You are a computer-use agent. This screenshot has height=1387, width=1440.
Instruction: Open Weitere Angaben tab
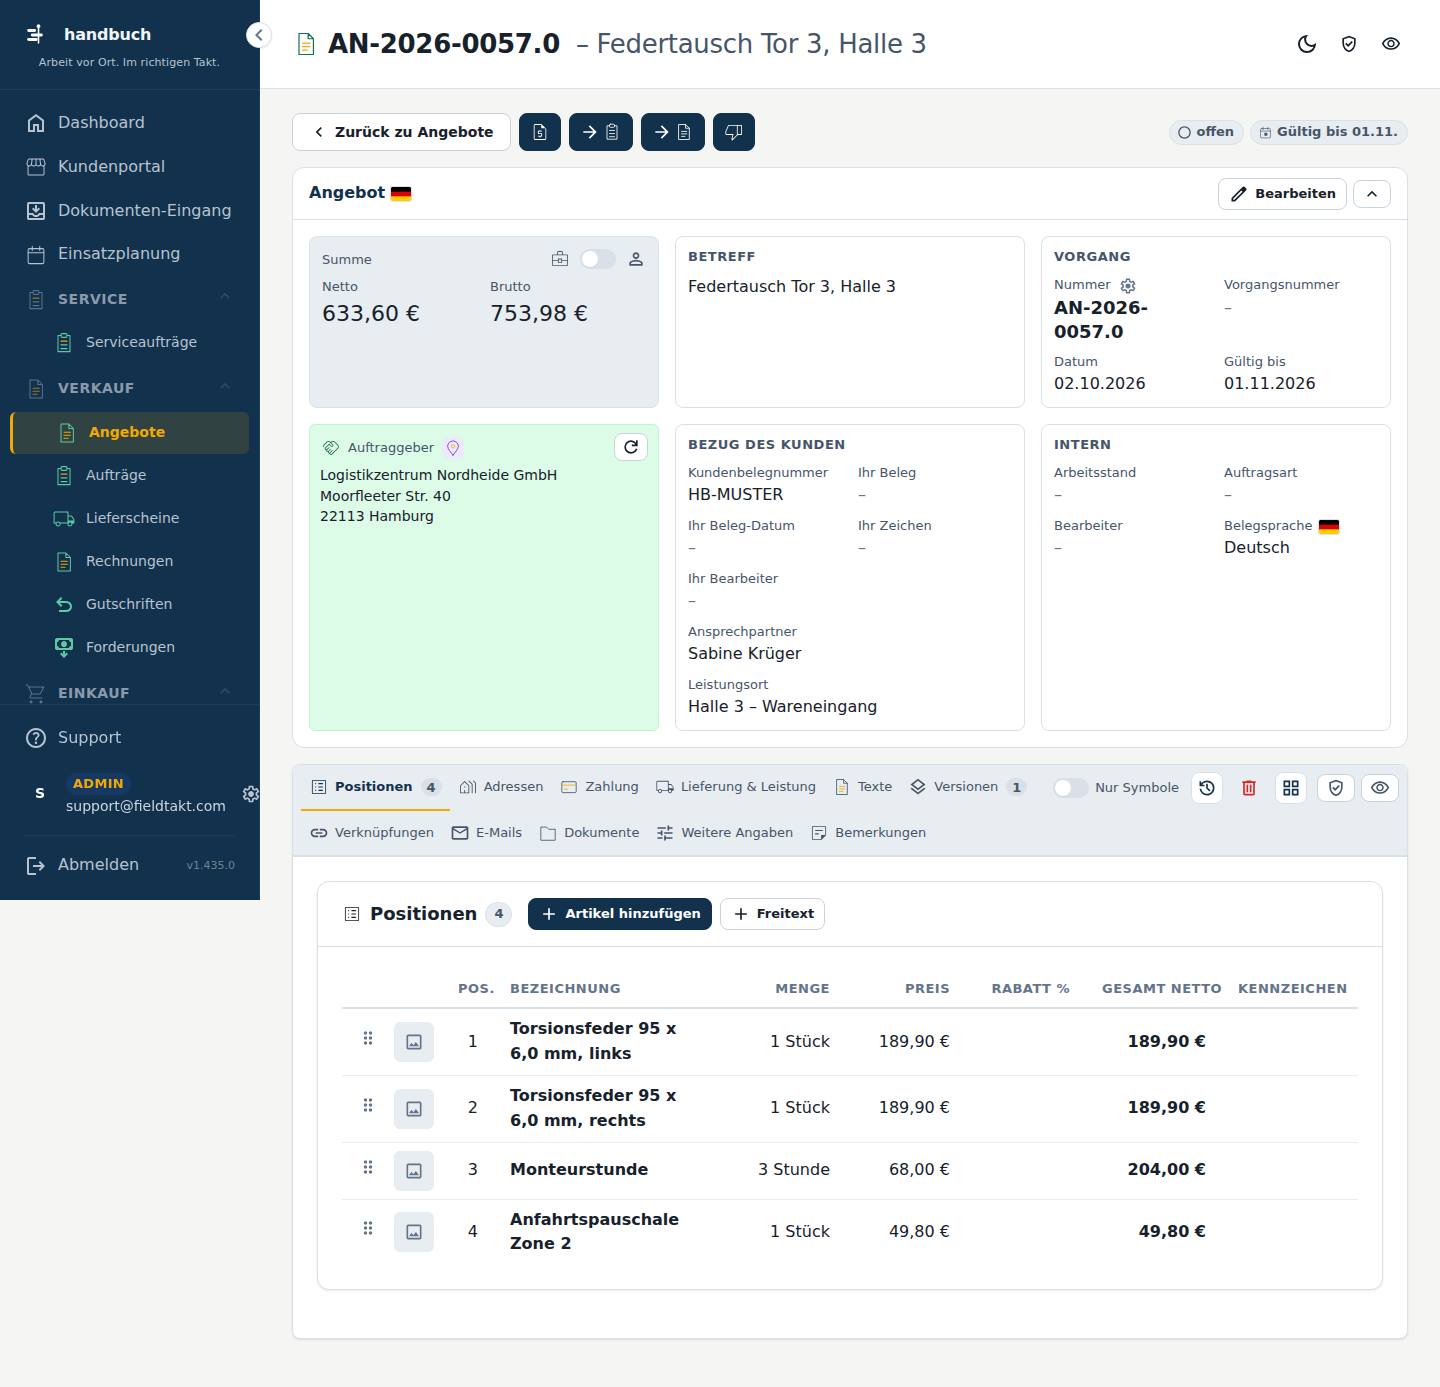pos(725,833)
